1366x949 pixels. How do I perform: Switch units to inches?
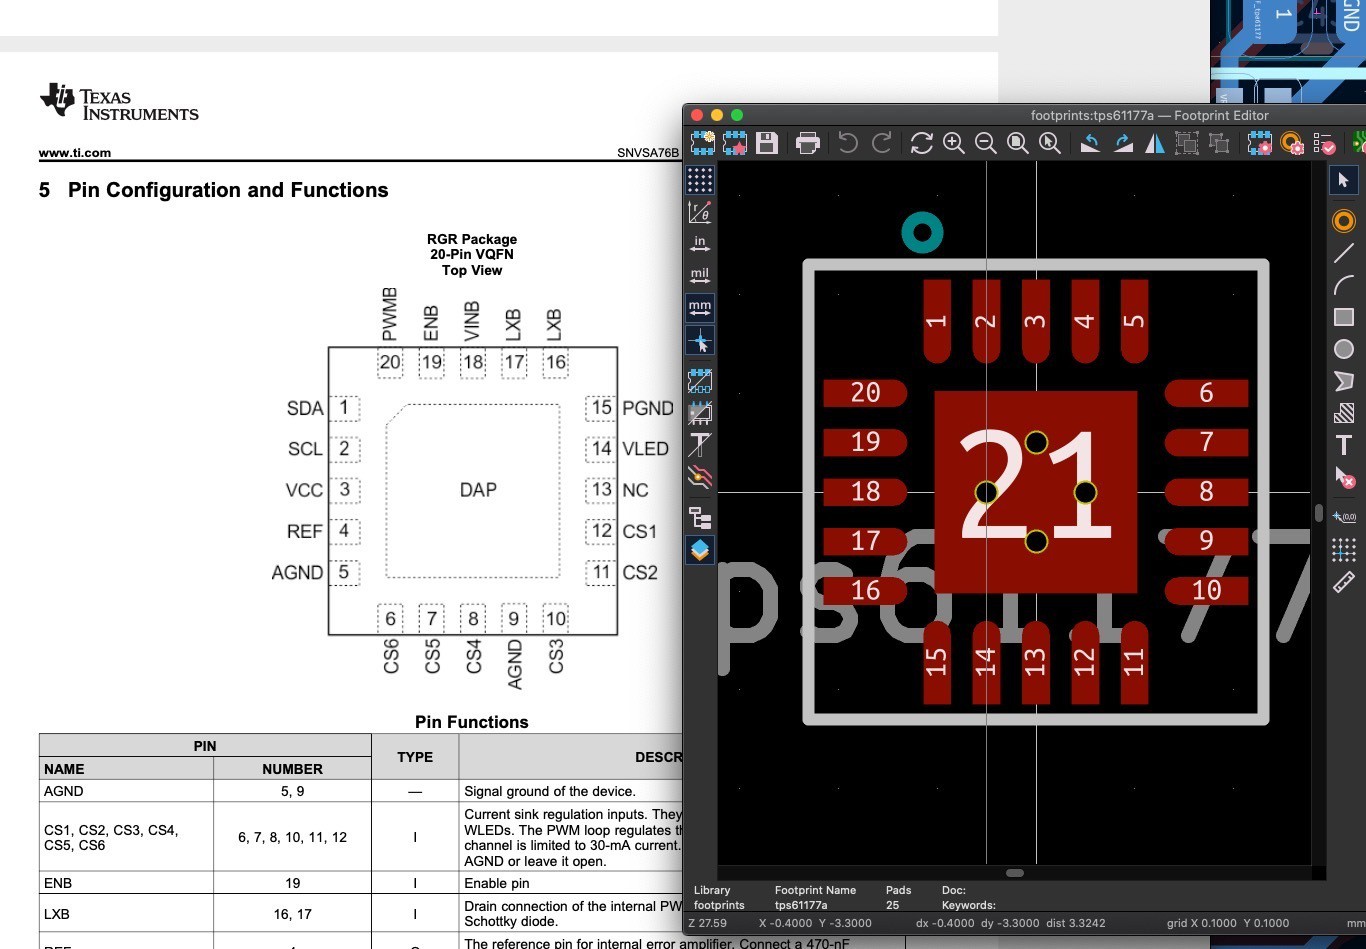tap(700, 243)
